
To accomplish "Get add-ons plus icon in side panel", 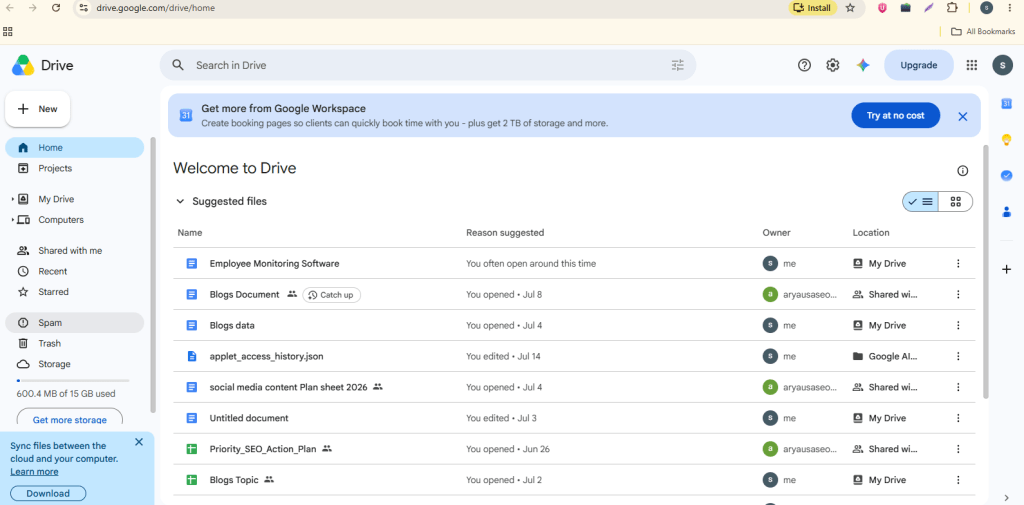I will [x=1006, y=269].
